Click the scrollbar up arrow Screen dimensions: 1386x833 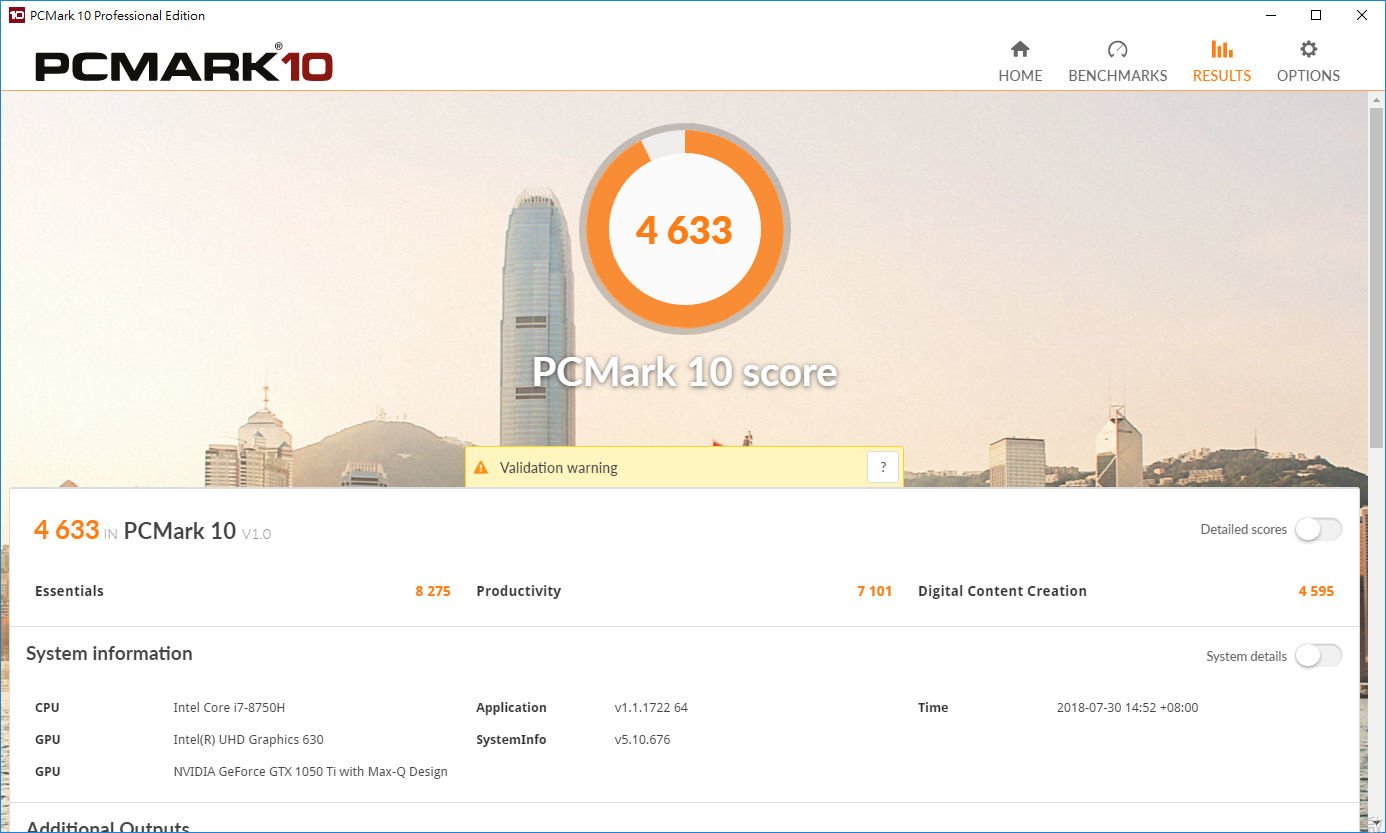1376,99
